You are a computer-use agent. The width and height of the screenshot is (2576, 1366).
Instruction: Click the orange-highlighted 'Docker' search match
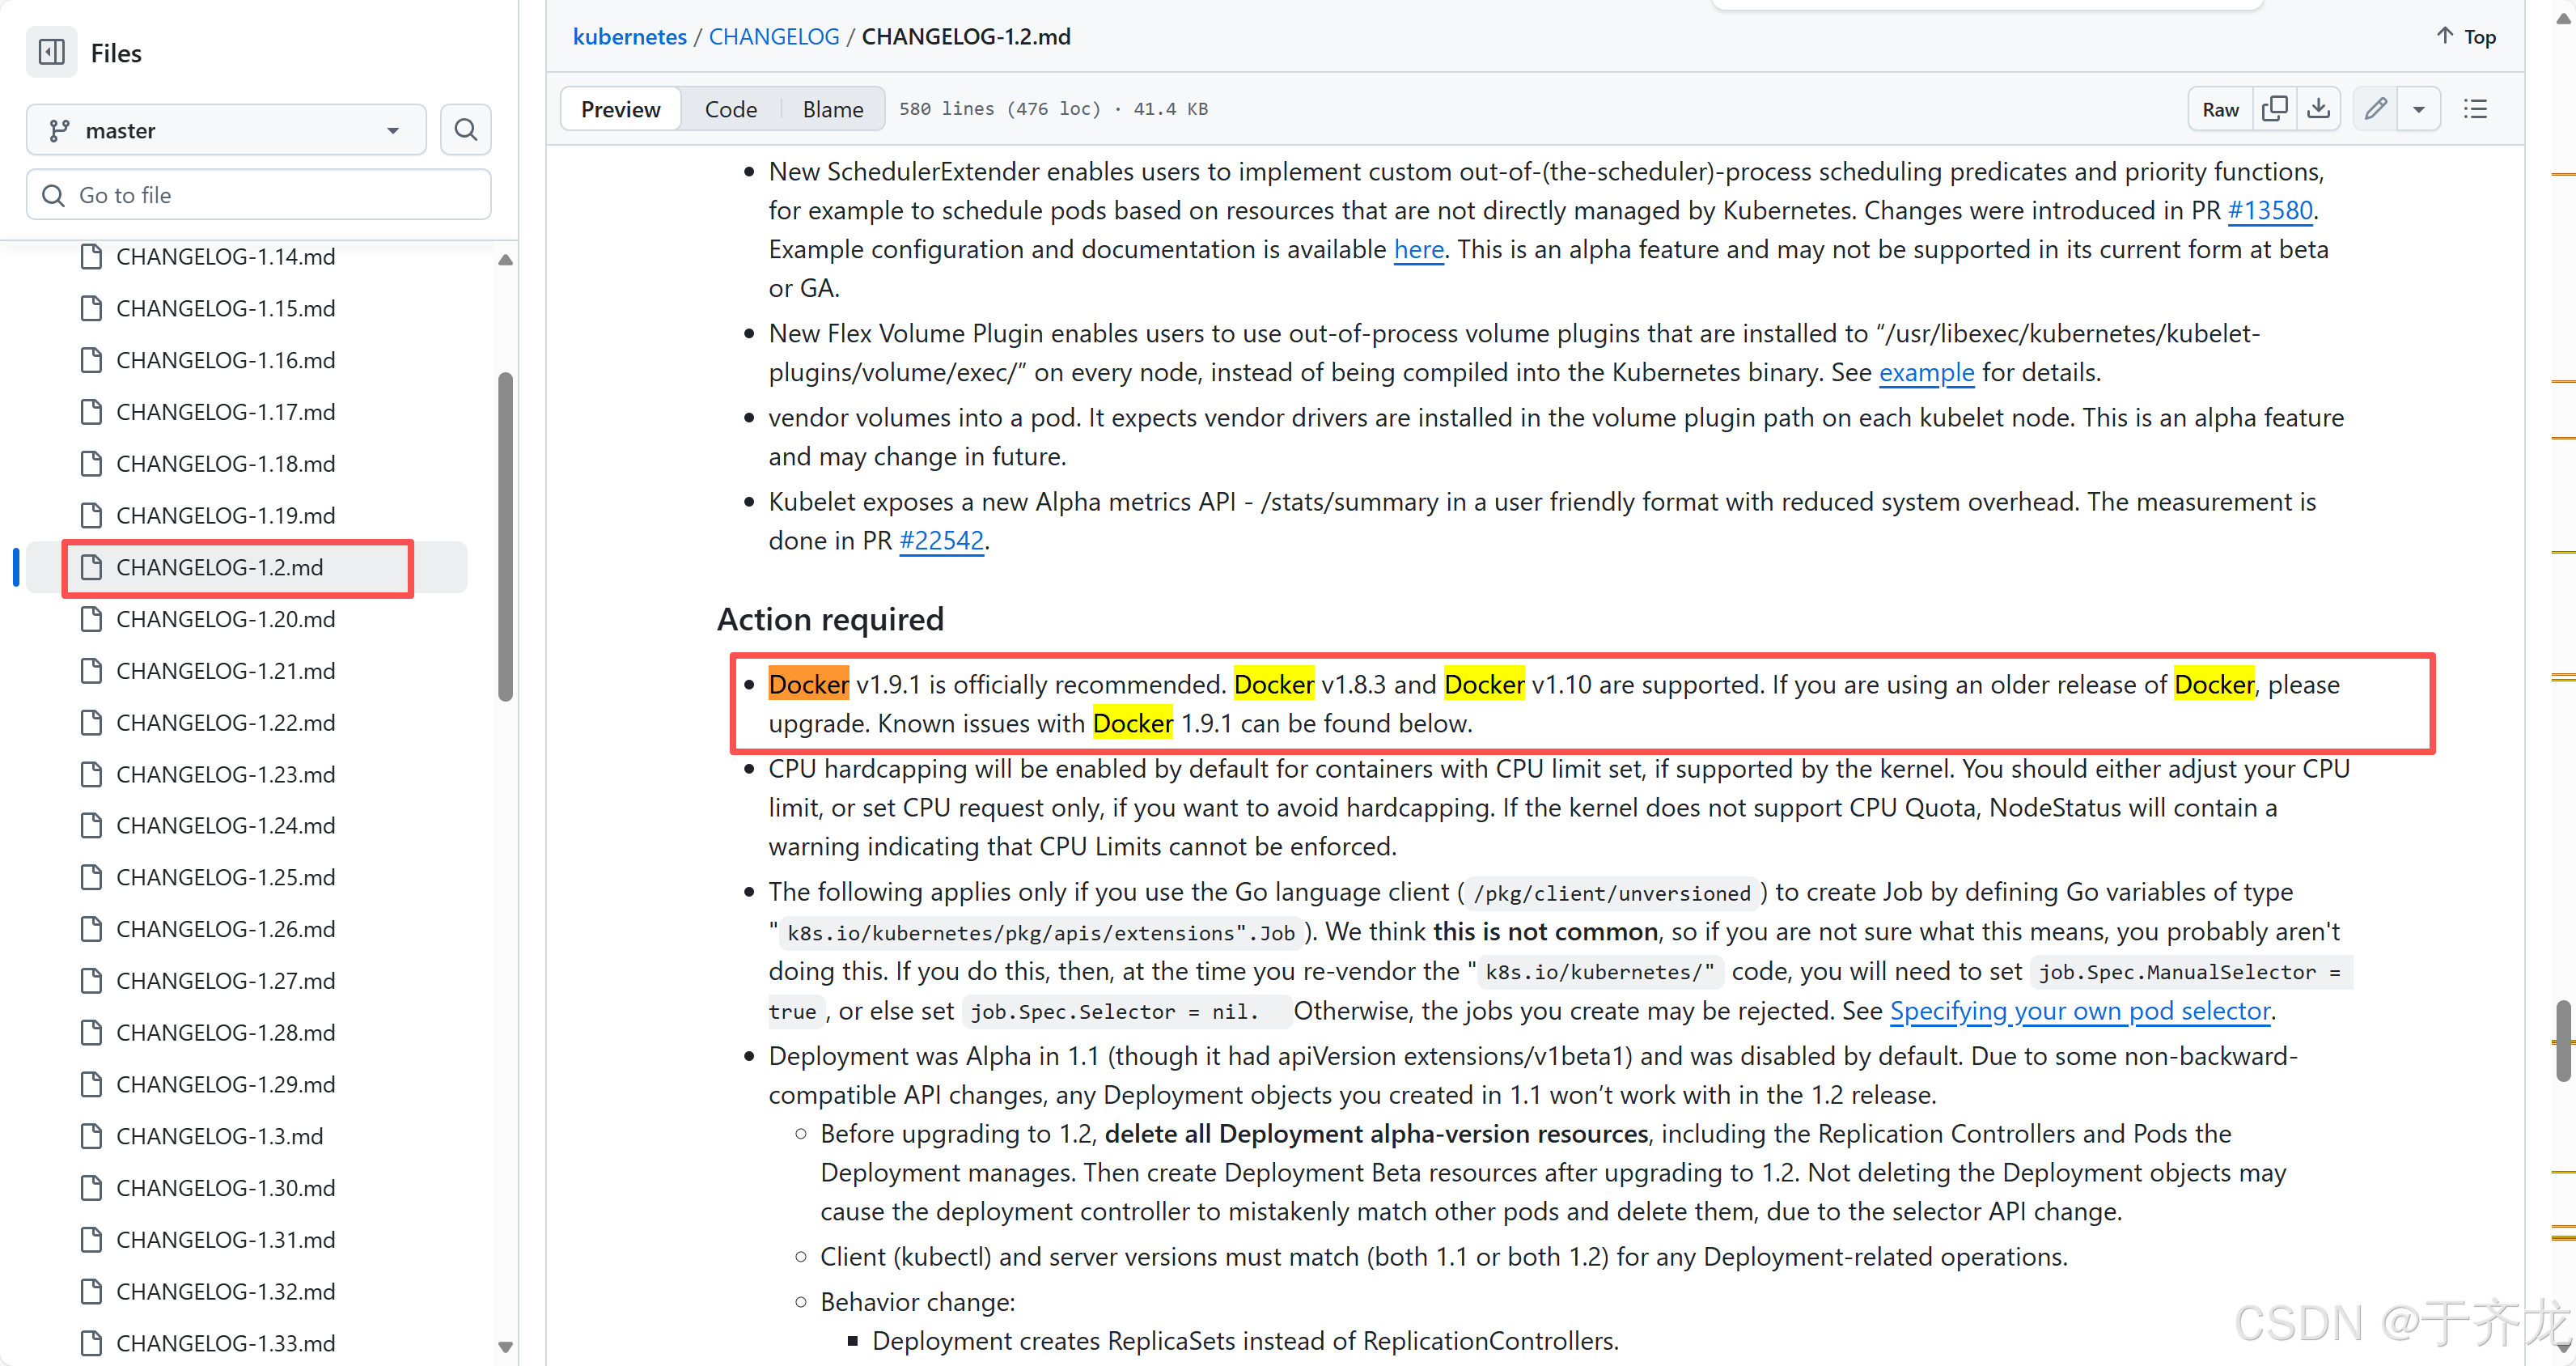point(808,684)
